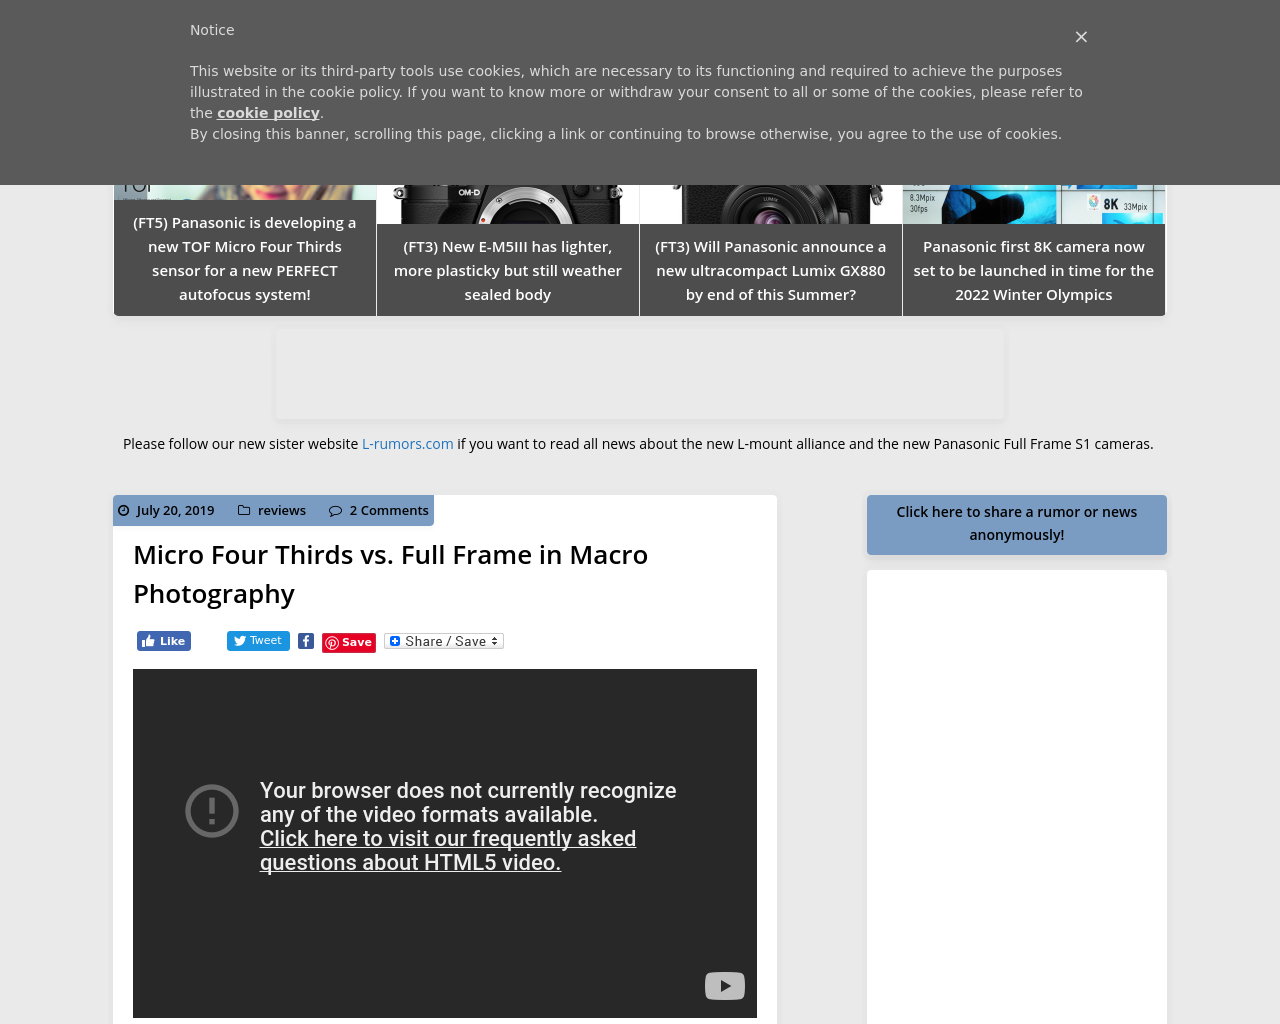
Task: View the 2 Comments section
Action: click(x=389, y=508)
